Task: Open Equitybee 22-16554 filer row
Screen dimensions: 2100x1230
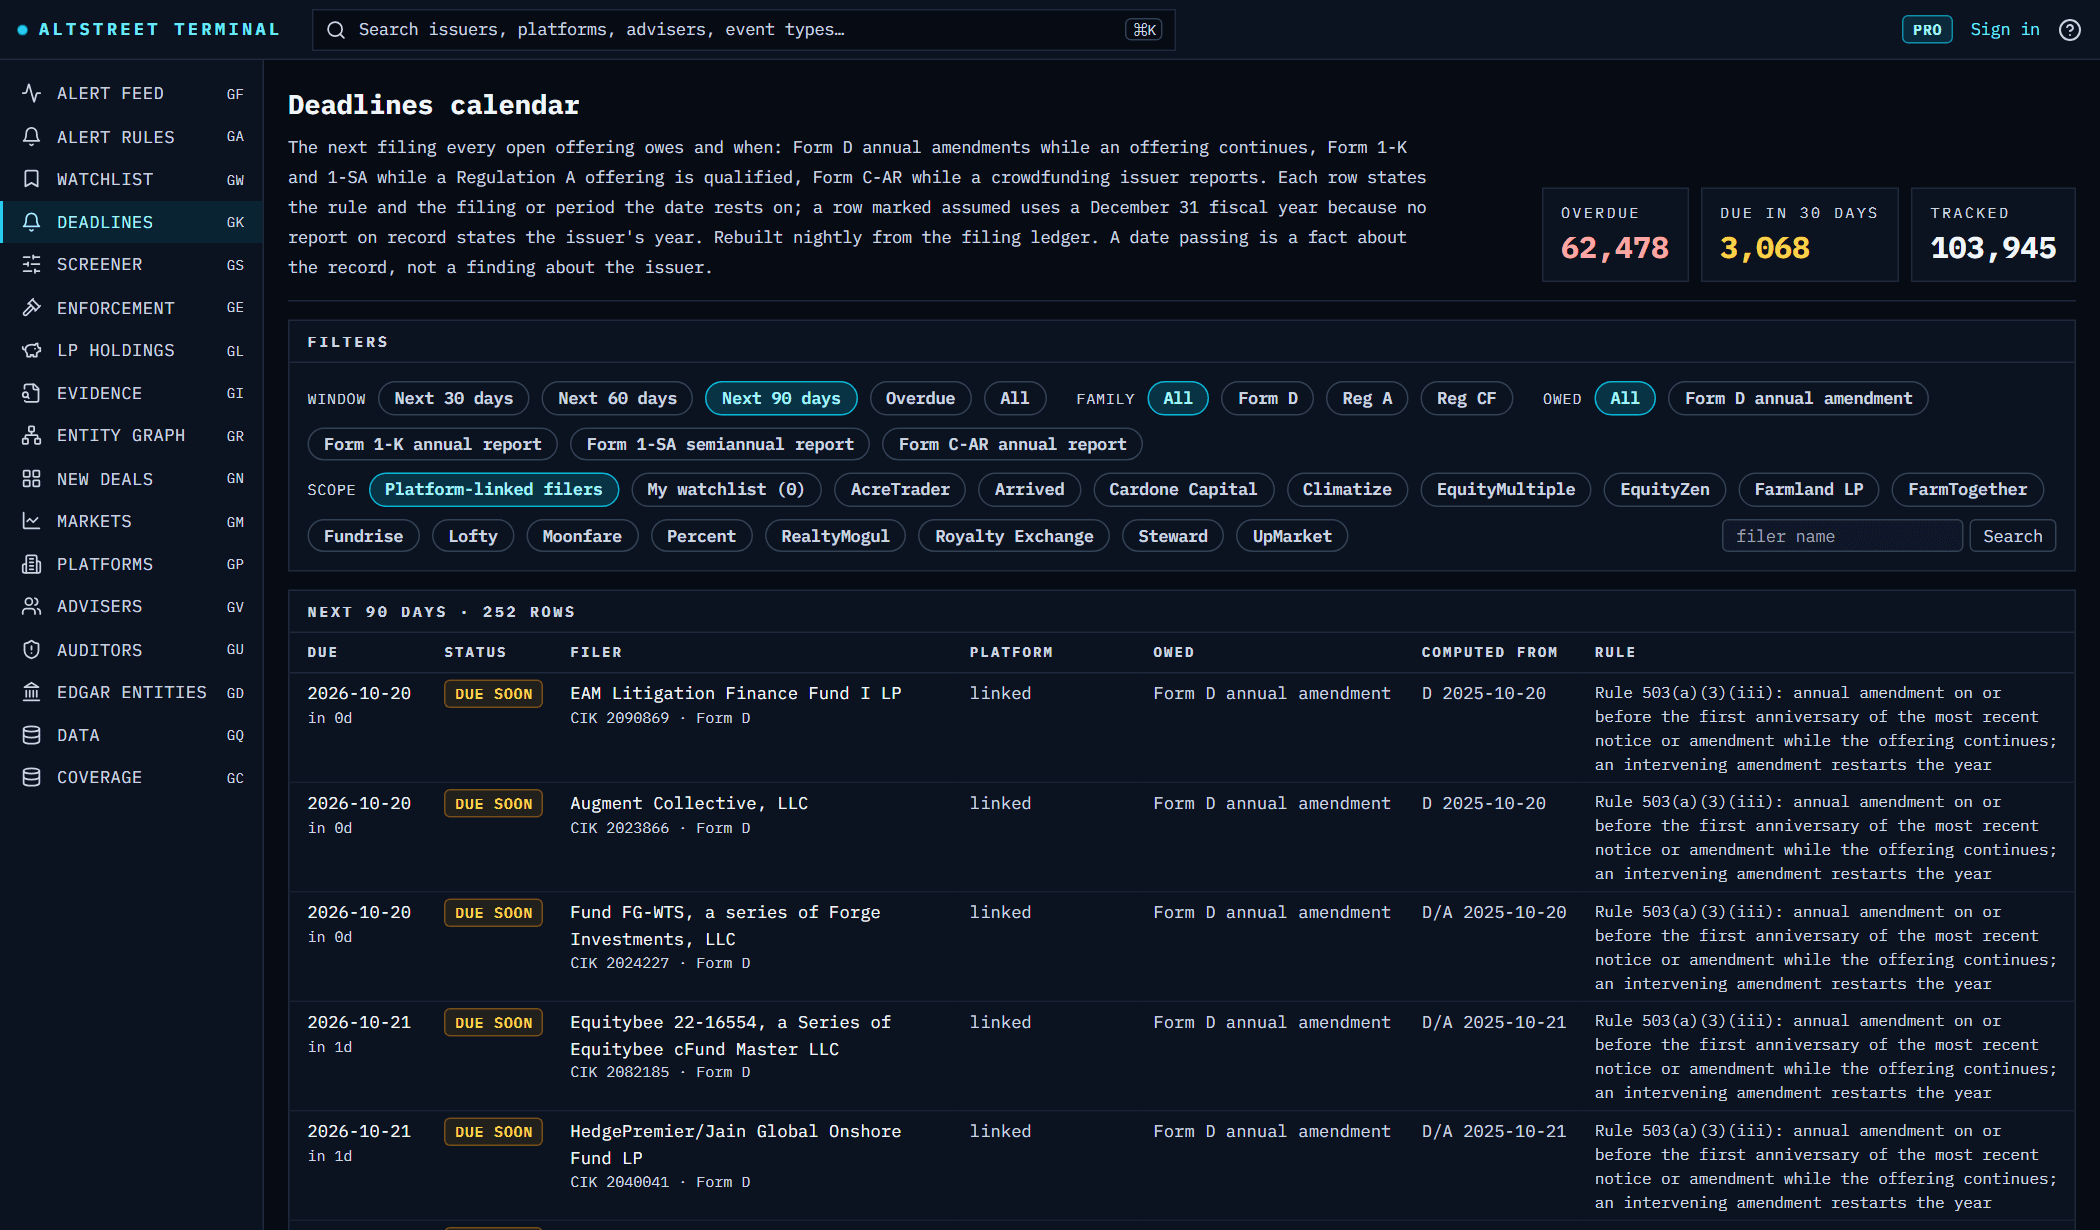Action: pyautogui.click(x=1182, y=1056)
